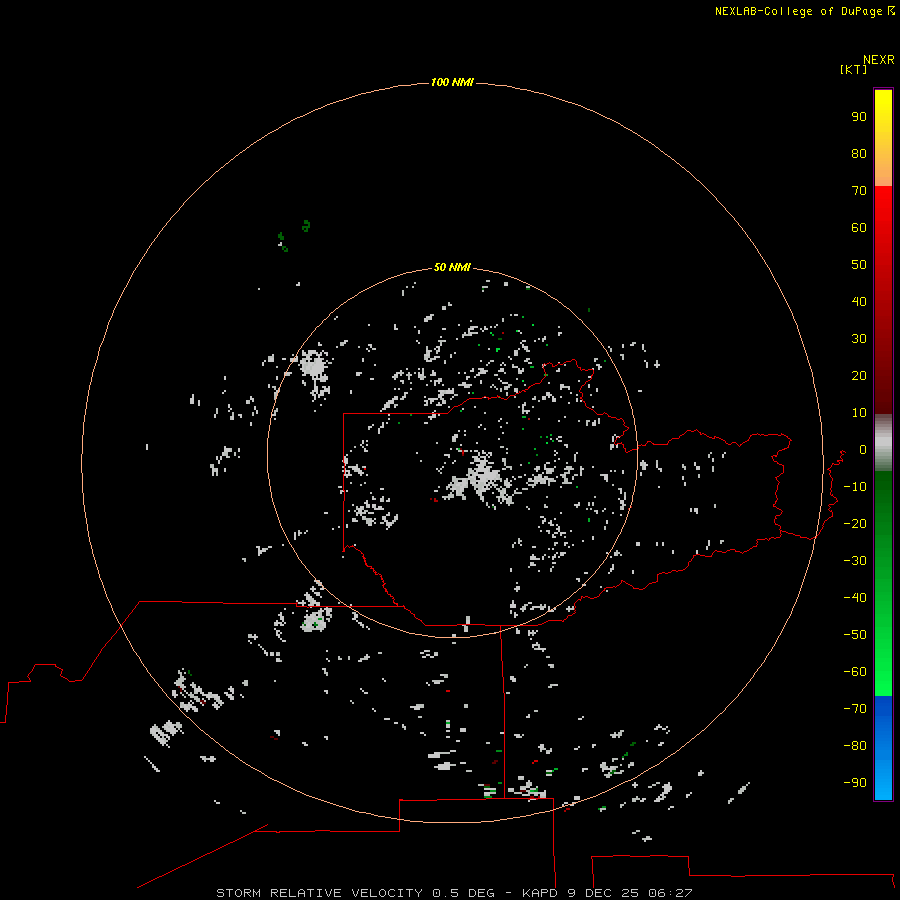
Task: Click the 30 value on the velocity scale
Action: 859,339
